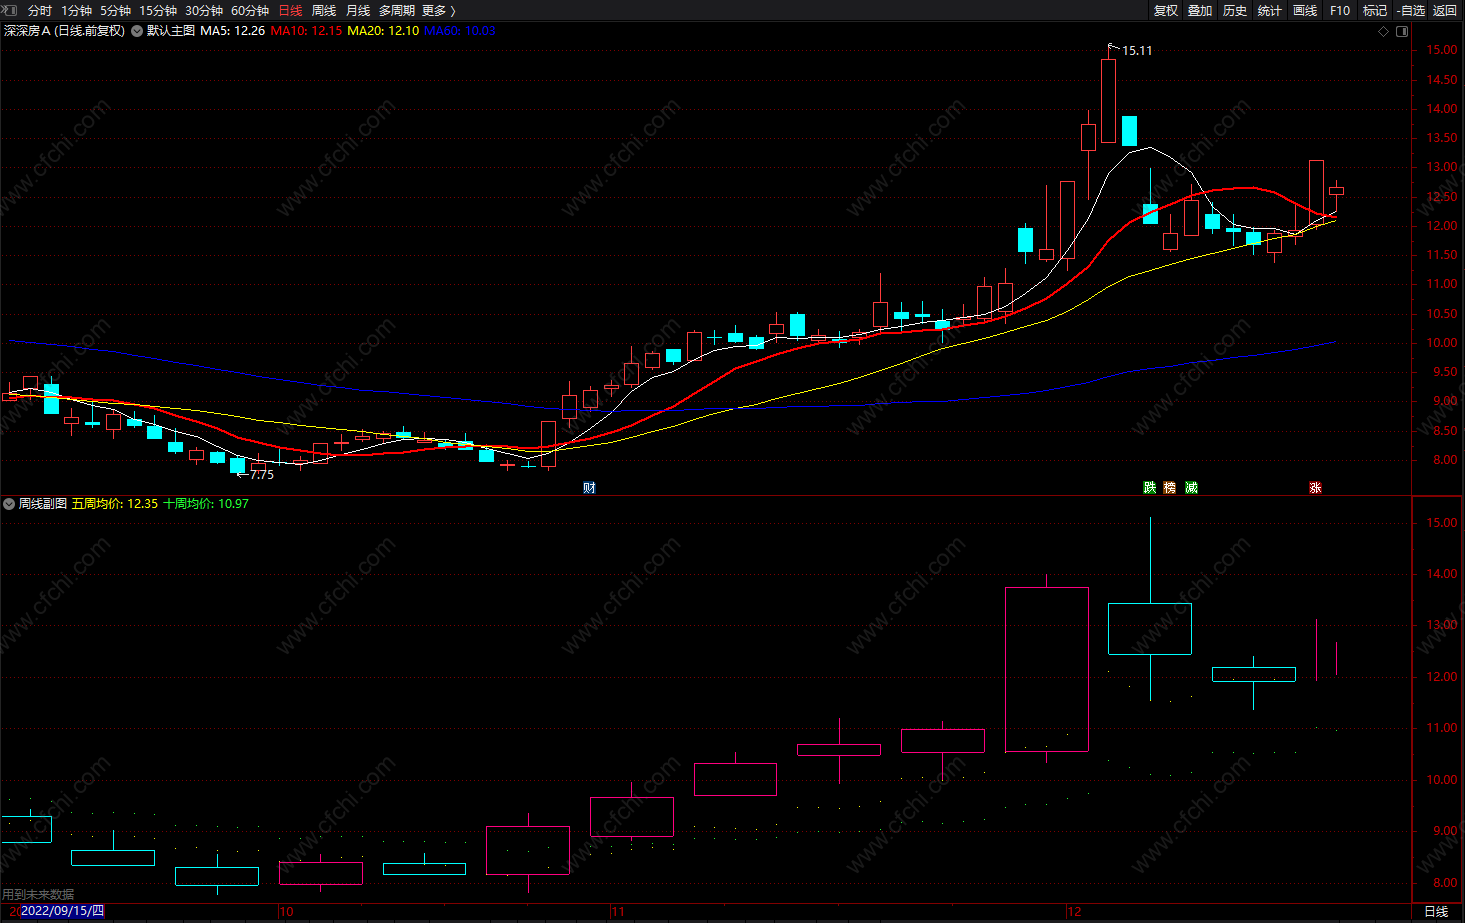Click the 日线 label at bottom right

click(x=1436, y=912)
